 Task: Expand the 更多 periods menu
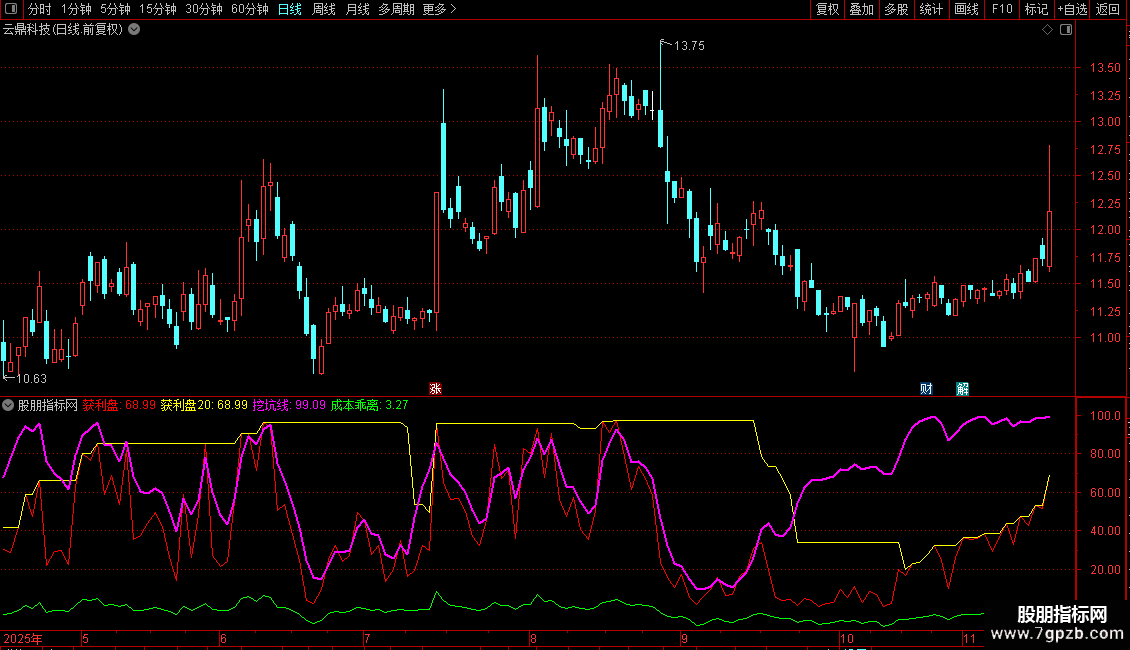[439, 9]
